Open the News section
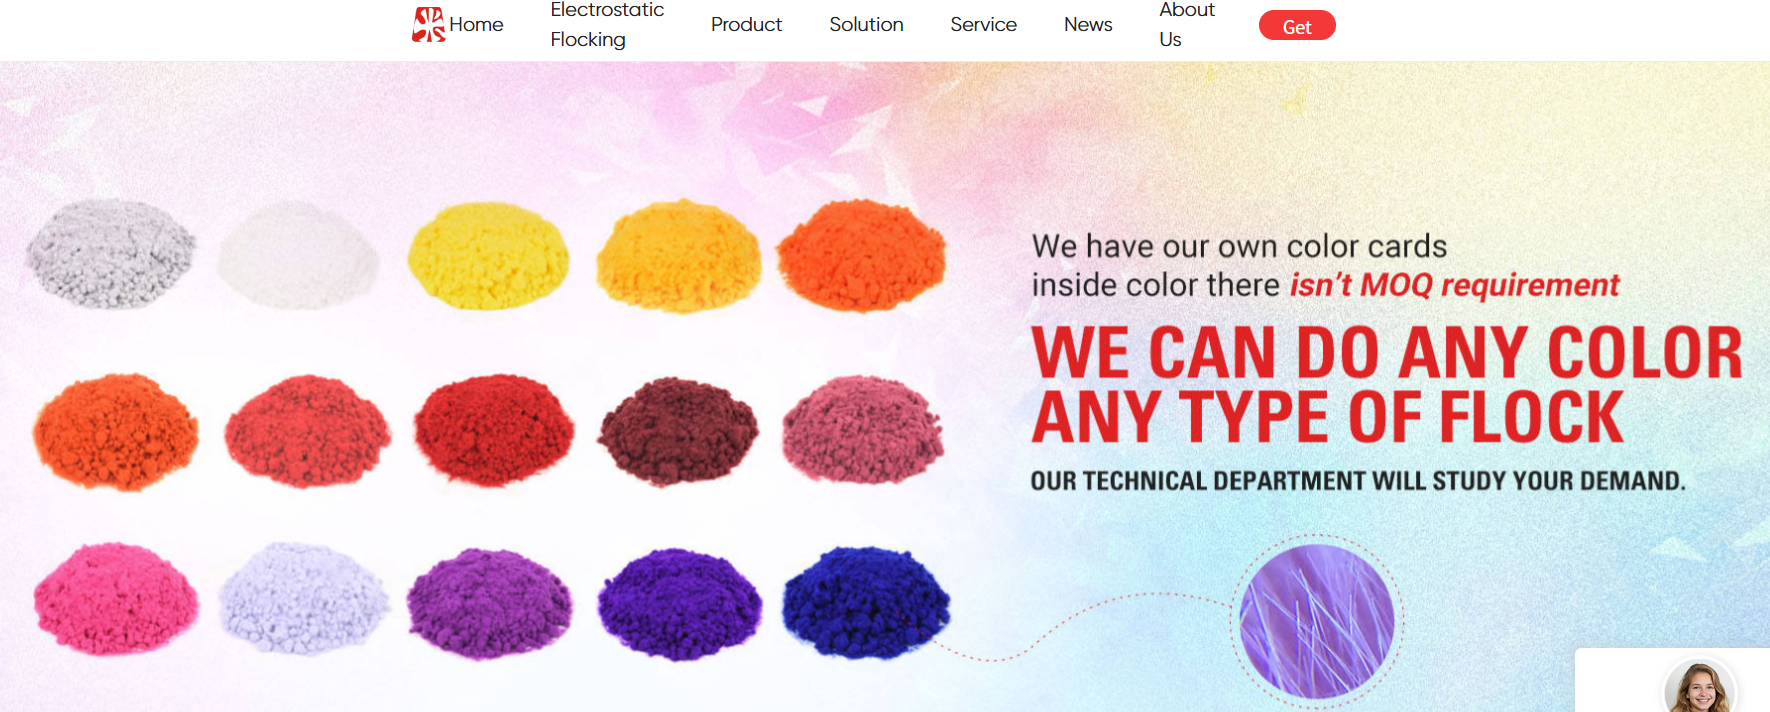The width and height of the screenshot is (1770, 712). 1088,25
